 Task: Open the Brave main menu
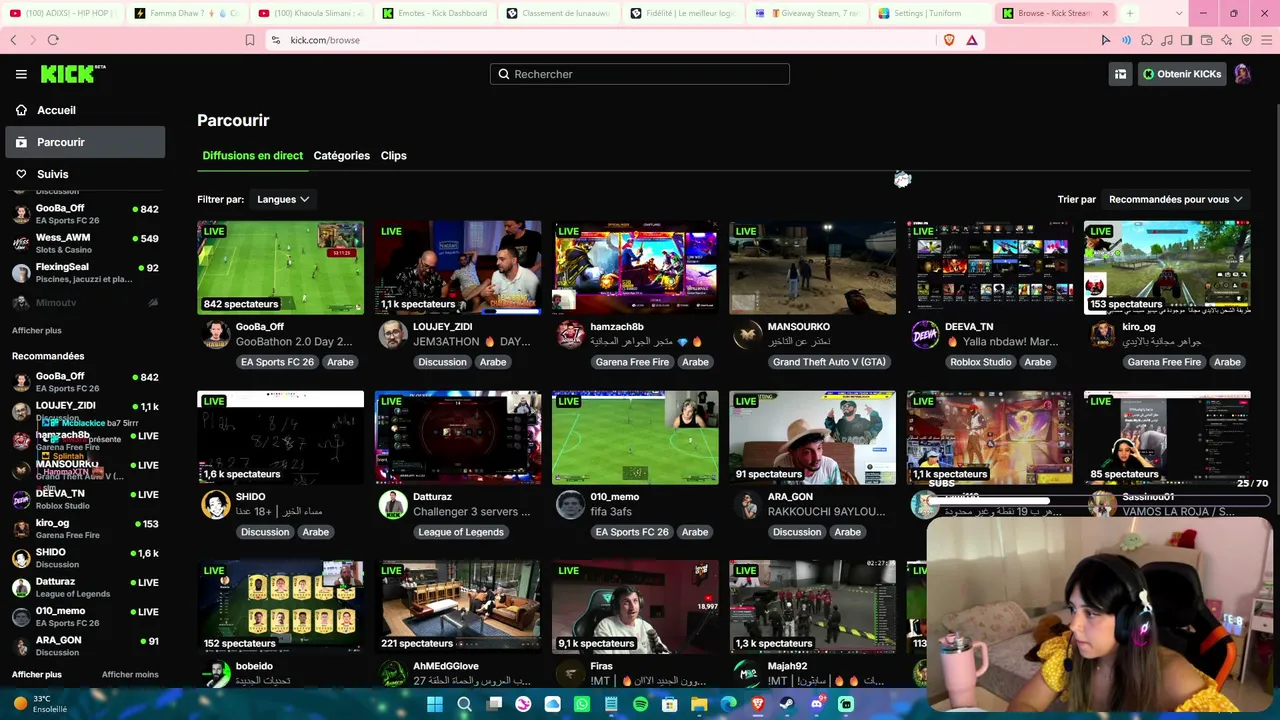1266,40
